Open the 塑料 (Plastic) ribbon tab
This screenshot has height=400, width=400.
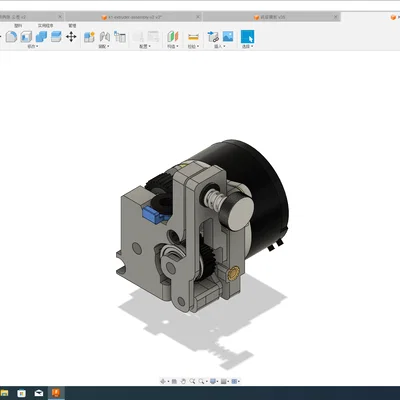(x=18, y=26)
